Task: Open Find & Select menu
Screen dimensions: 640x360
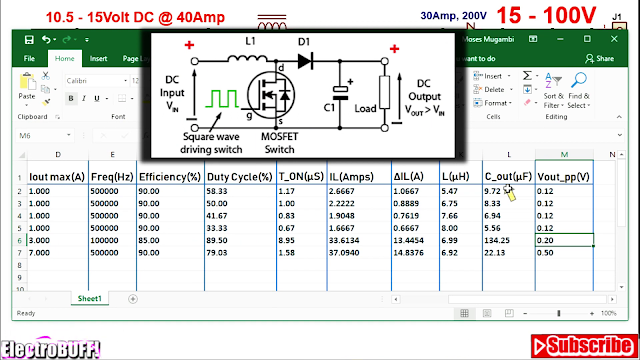Action: (x=579, y=90)
